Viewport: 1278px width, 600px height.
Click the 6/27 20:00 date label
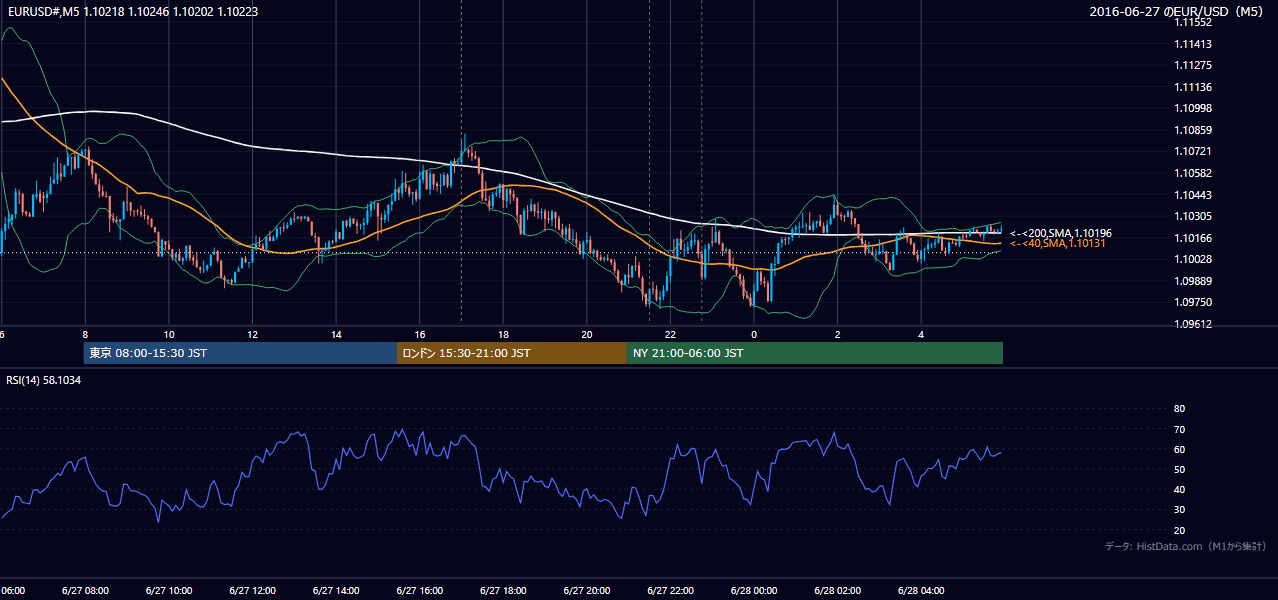tap(587, 590)
